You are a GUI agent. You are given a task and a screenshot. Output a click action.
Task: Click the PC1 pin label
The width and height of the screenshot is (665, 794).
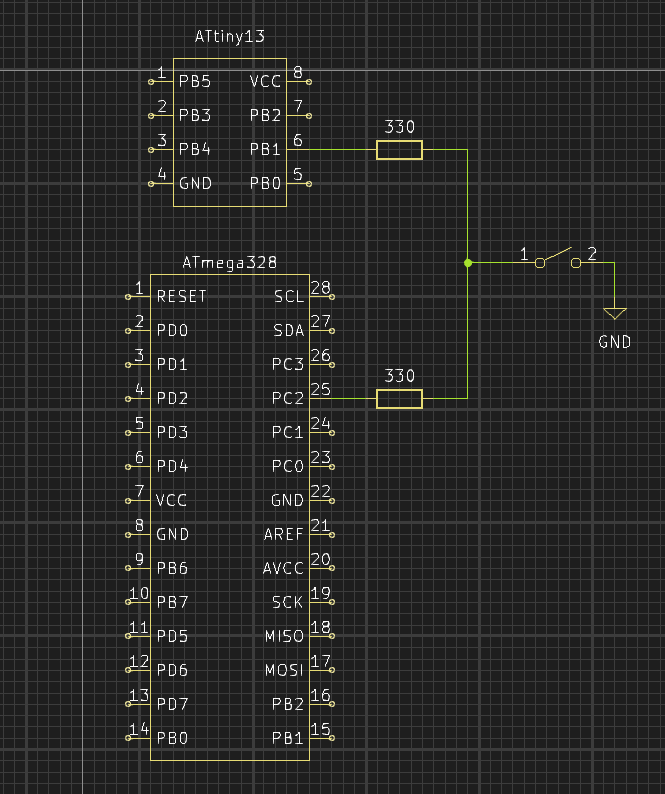[288, 432]
